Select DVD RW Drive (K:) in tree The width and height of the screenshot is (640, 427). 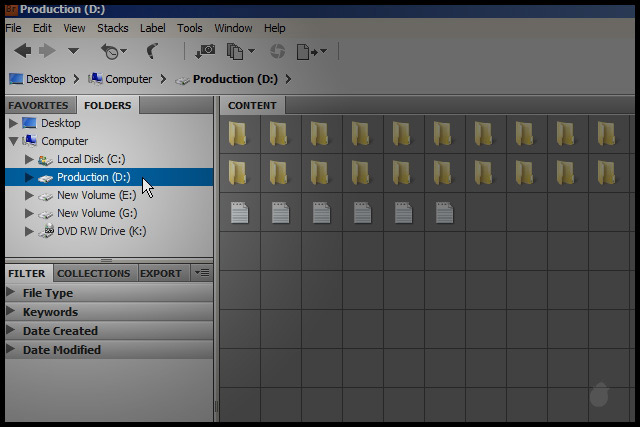coord(100,231)
